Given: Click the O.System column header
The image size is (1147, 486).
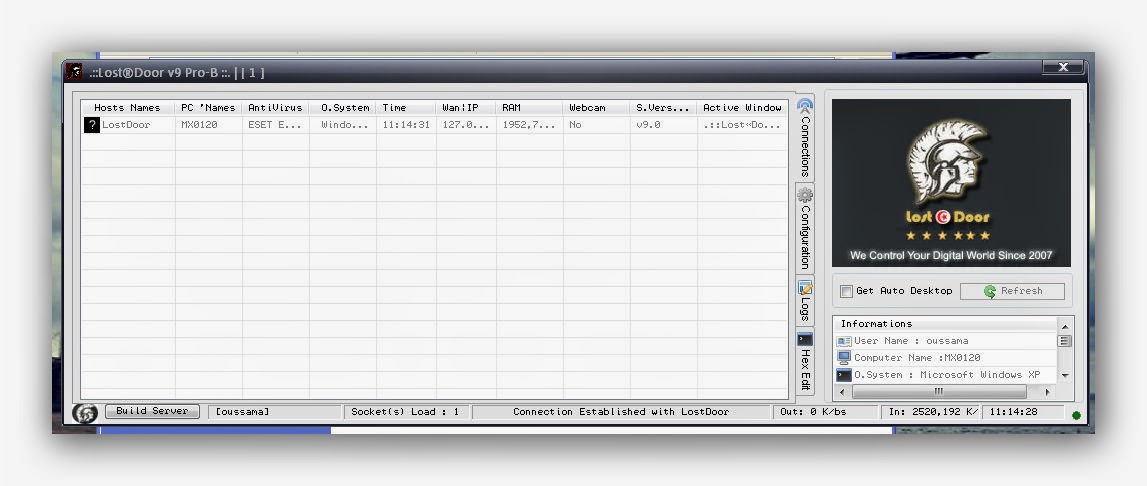Looking at the screenshot, I should point(343,108).
